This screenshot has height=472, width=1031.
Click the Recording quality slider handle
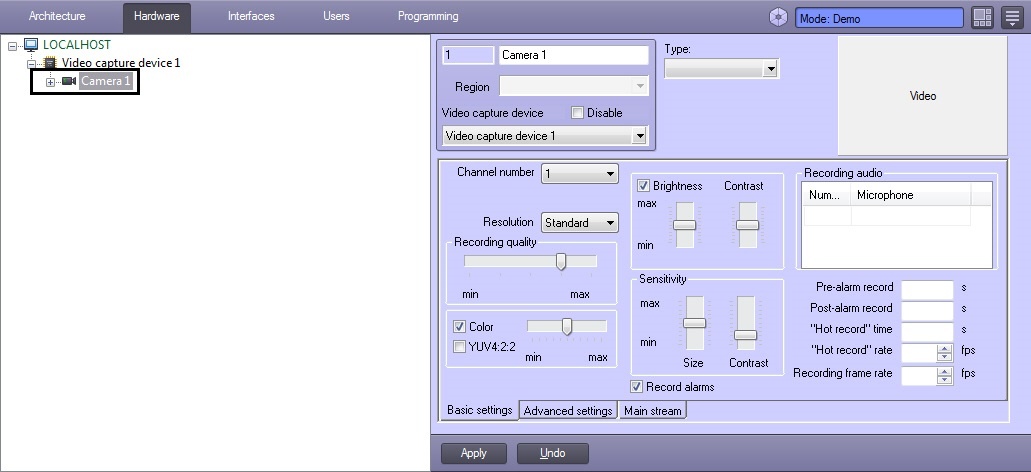[x=561, y=262]
